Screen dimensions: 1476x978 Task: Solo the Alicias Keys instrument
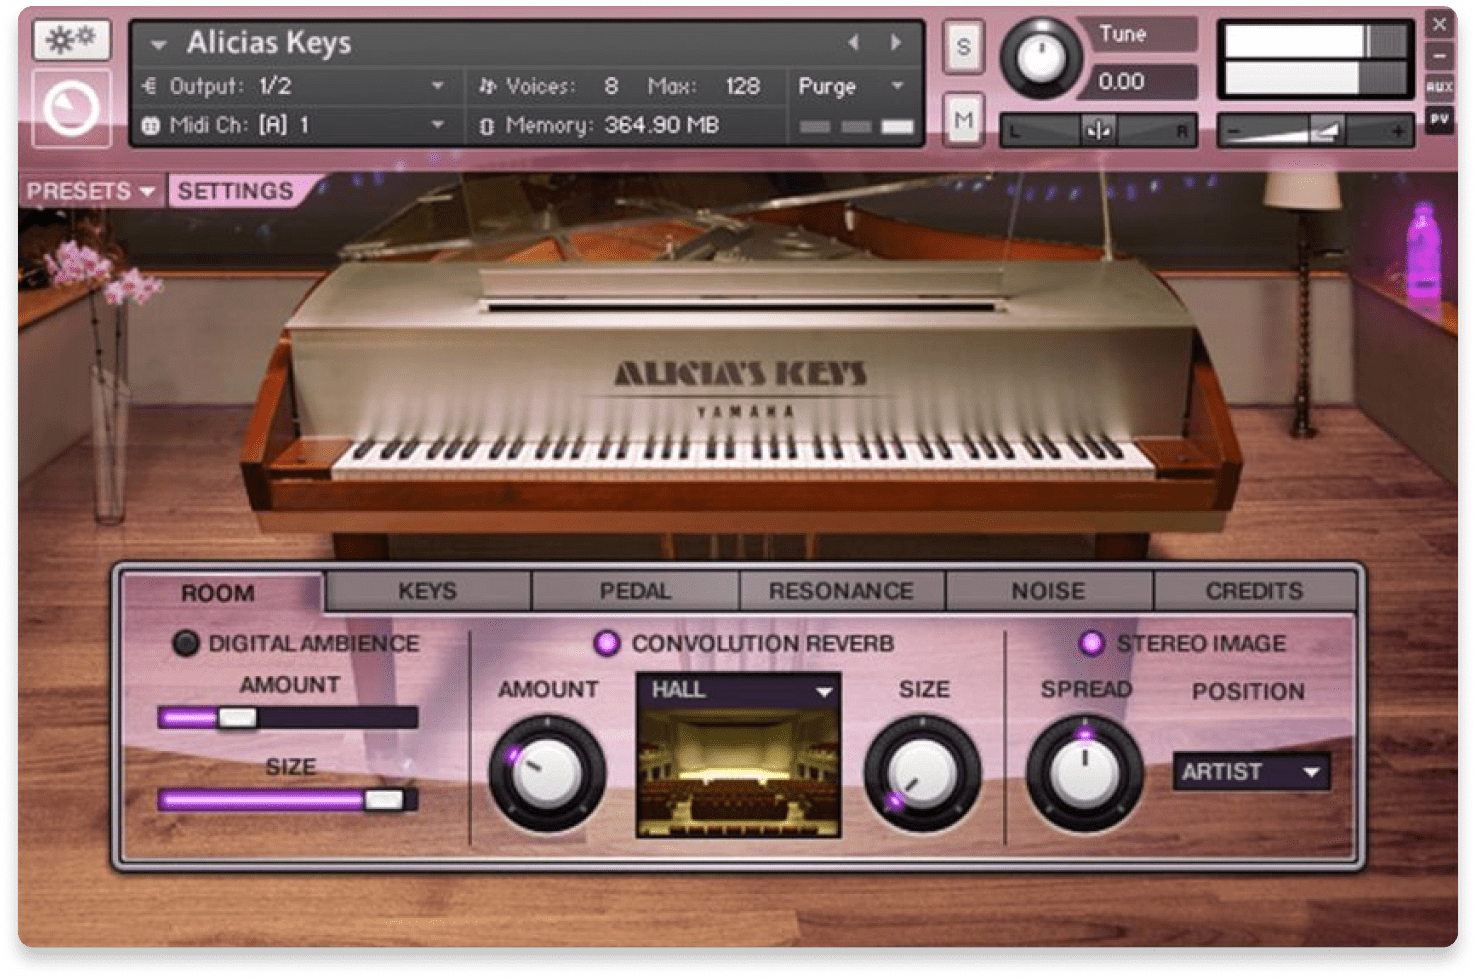[x=962, y=46]
